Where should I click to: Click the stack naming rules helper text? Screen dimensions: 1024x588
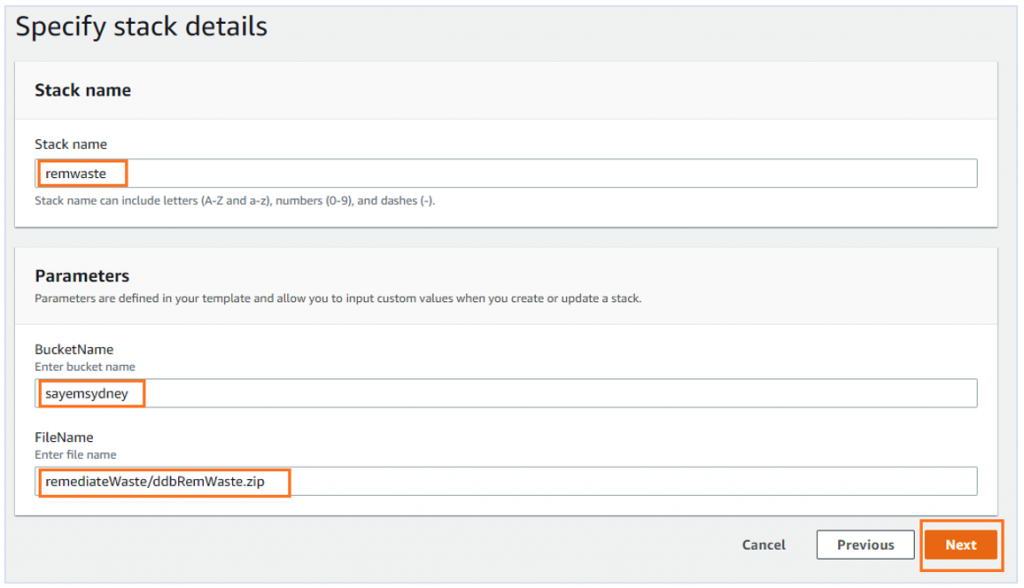point(236,199)
